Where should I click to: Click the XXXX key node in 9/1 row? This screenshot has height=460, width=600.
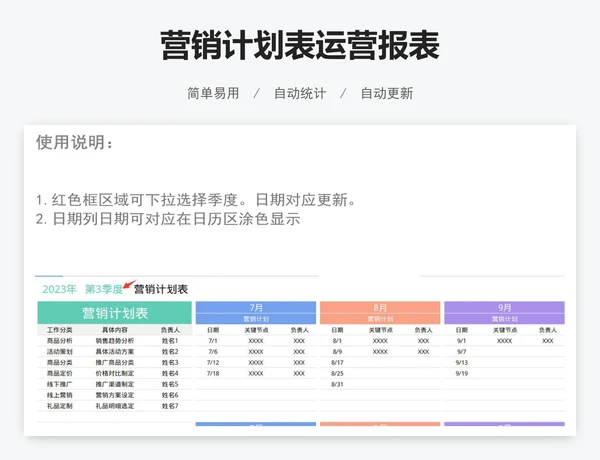(504, 341)
